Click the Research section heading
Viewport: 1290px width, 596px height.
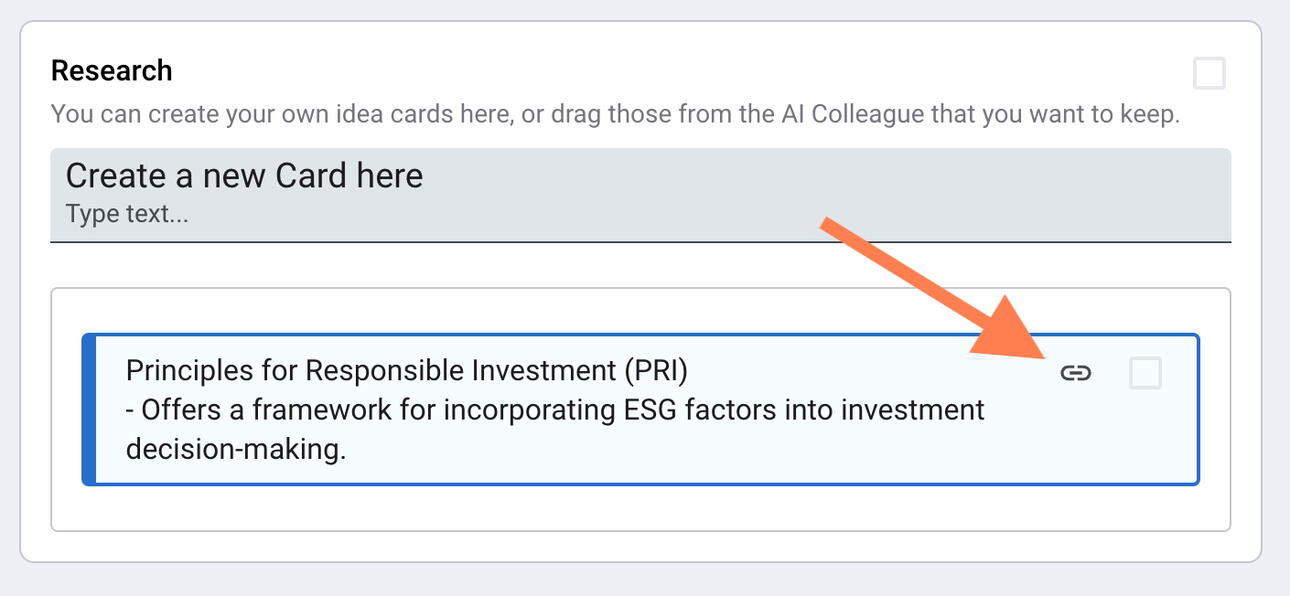coord(111,71)
